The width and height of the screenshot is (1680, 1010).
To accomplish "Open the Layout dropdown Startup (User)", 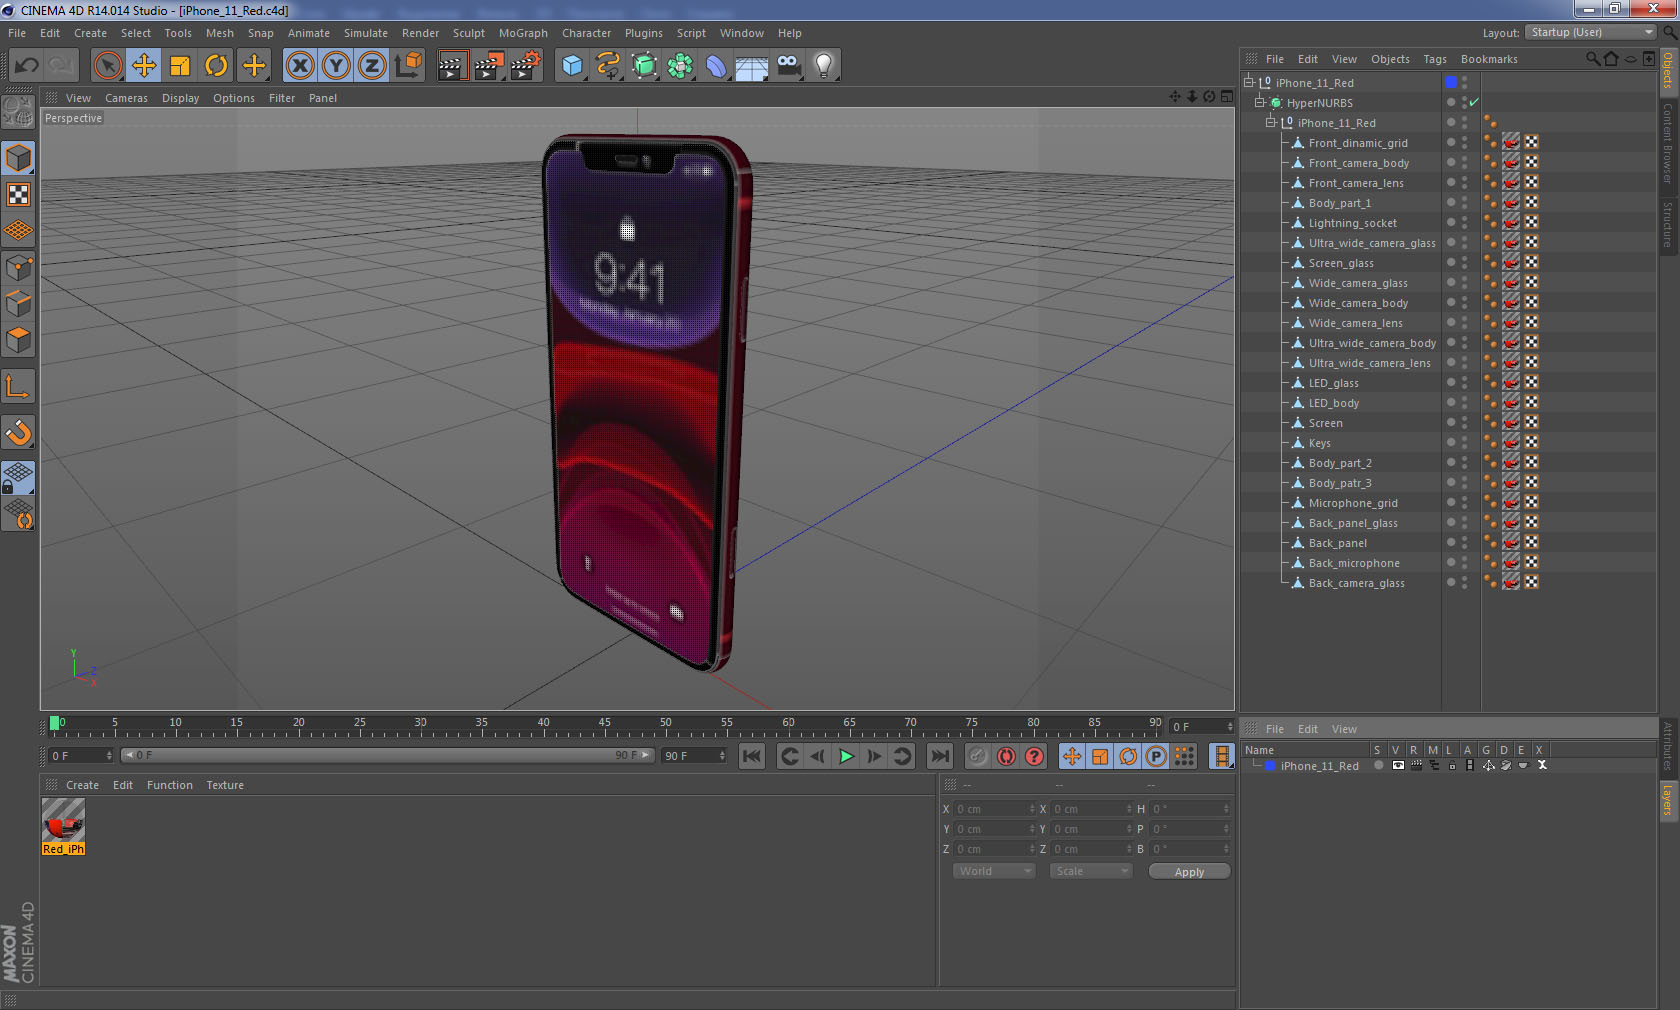I will tap(1591, 33).
